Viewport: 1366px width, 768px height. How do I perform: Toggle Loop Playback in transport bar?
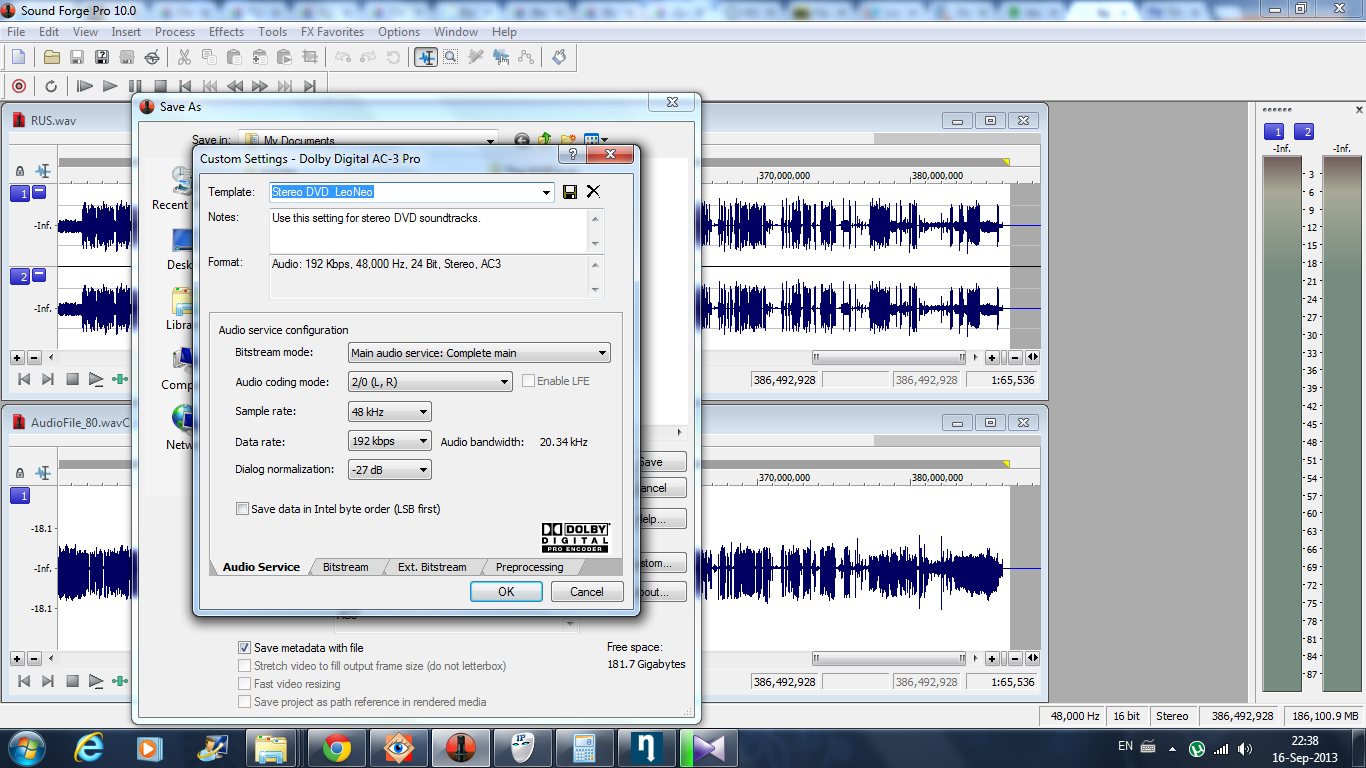[x=51, y=86]
